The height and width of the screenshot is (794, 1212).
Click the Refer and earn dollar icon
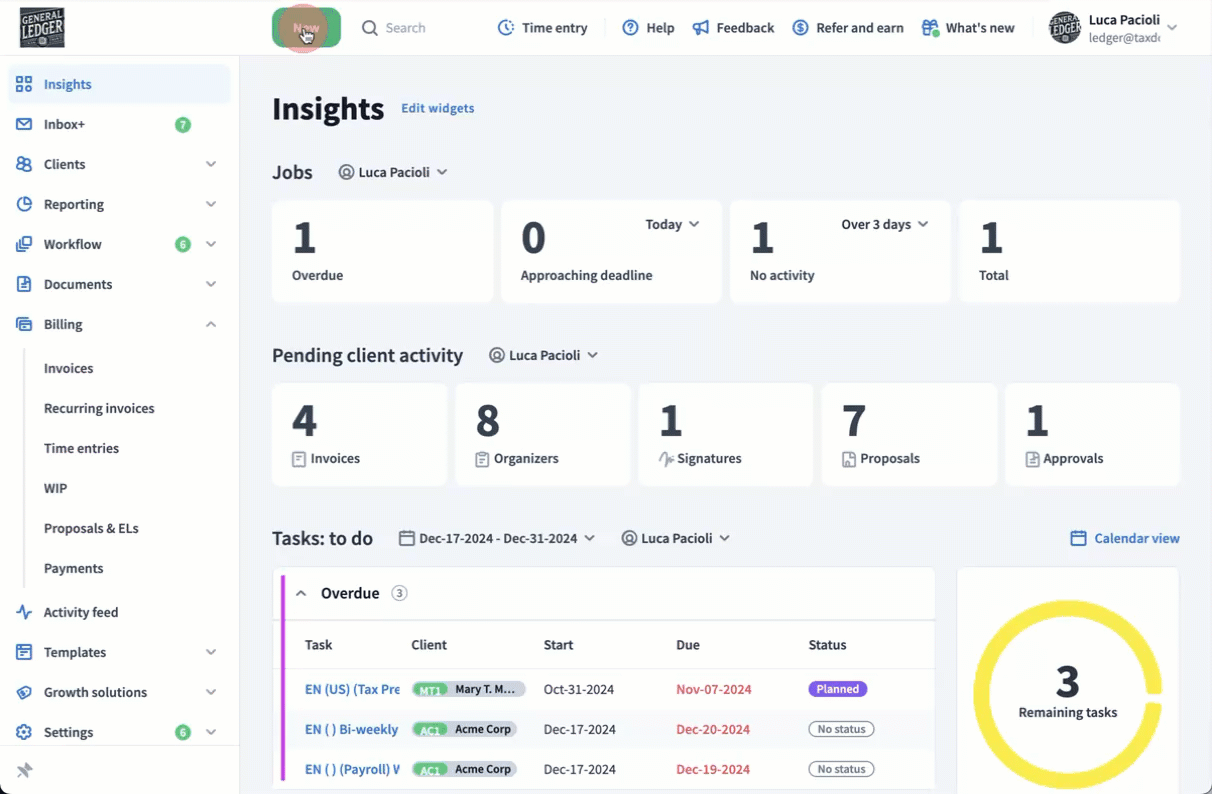[800, 28]
